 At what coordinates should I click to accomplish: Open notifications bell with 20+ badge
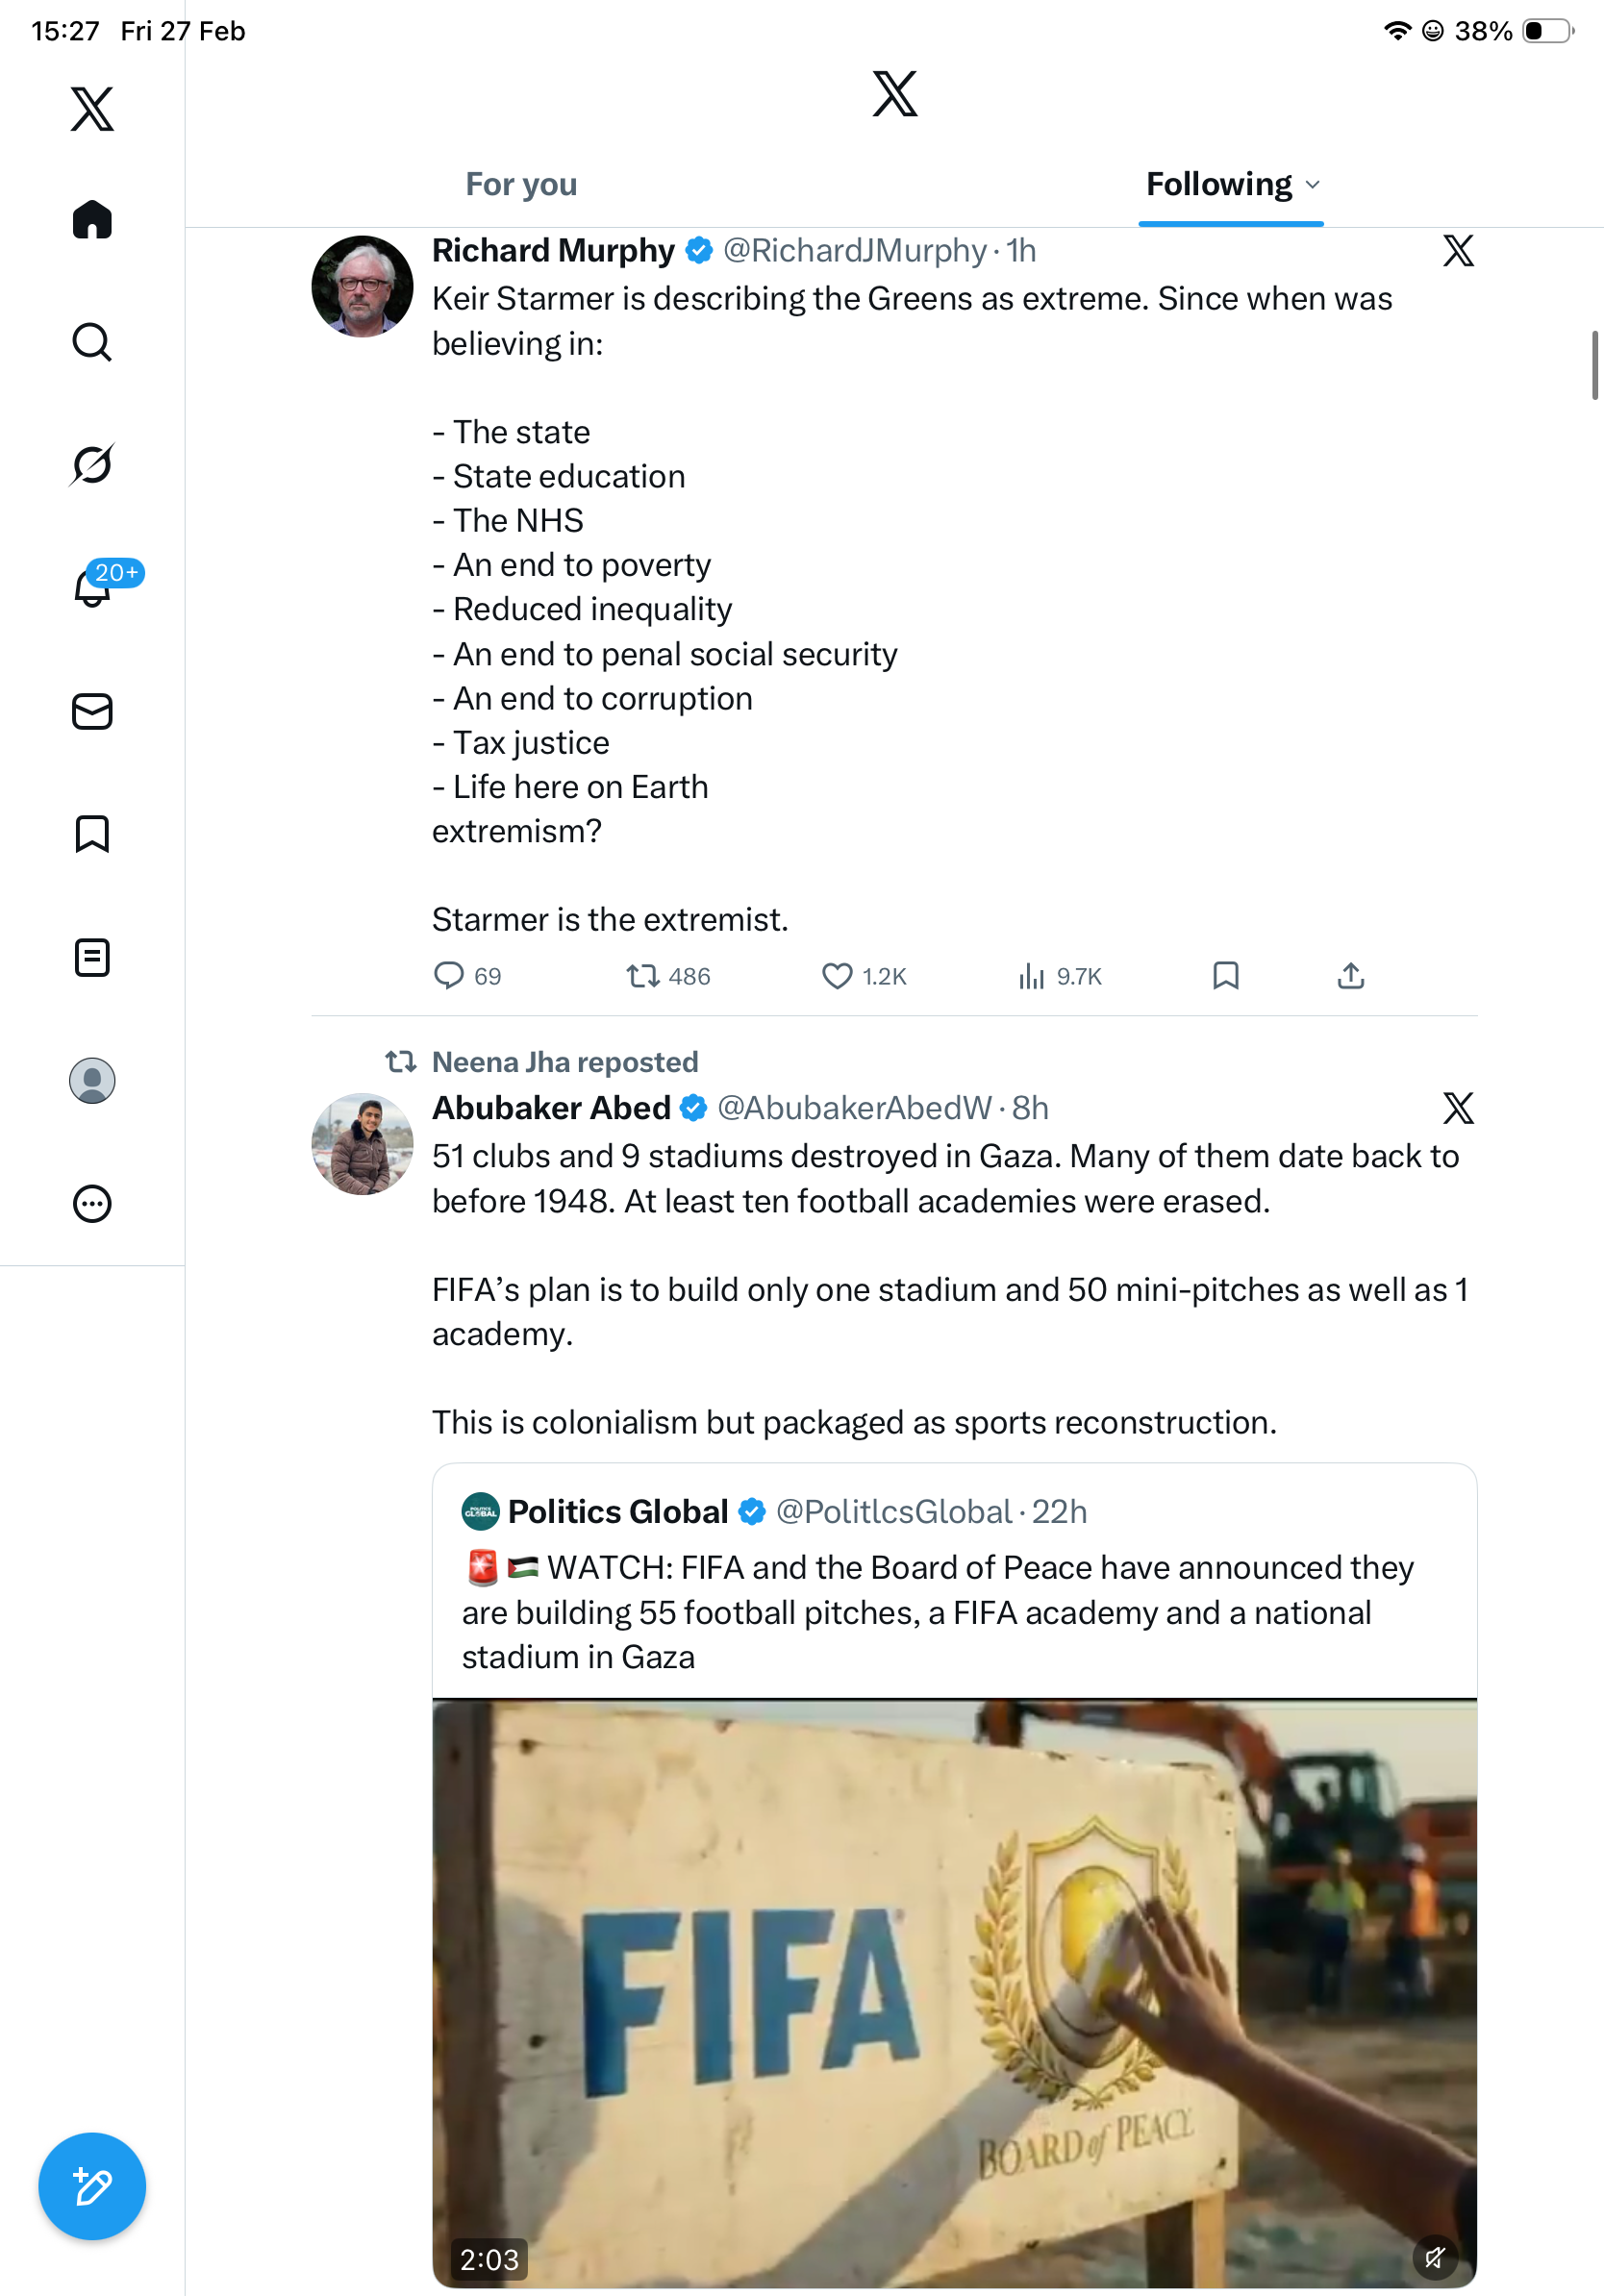(x=92, y=588)
